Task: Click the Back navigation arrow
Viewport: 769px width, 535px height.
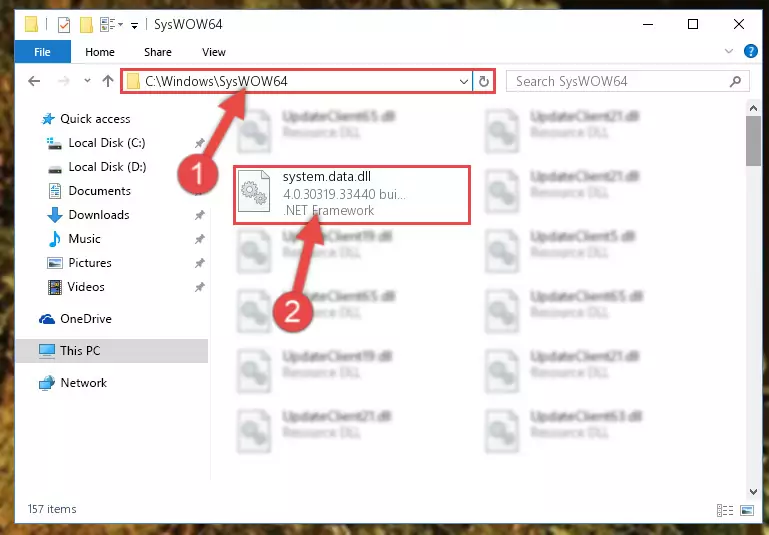Action: (34, 81)
